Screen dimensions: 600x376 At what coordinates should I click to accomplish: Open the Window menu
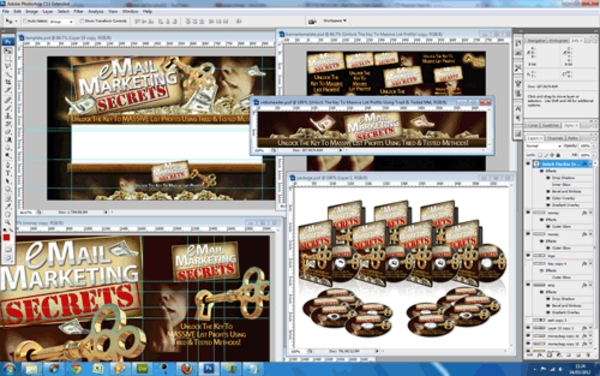coord(130,11)
